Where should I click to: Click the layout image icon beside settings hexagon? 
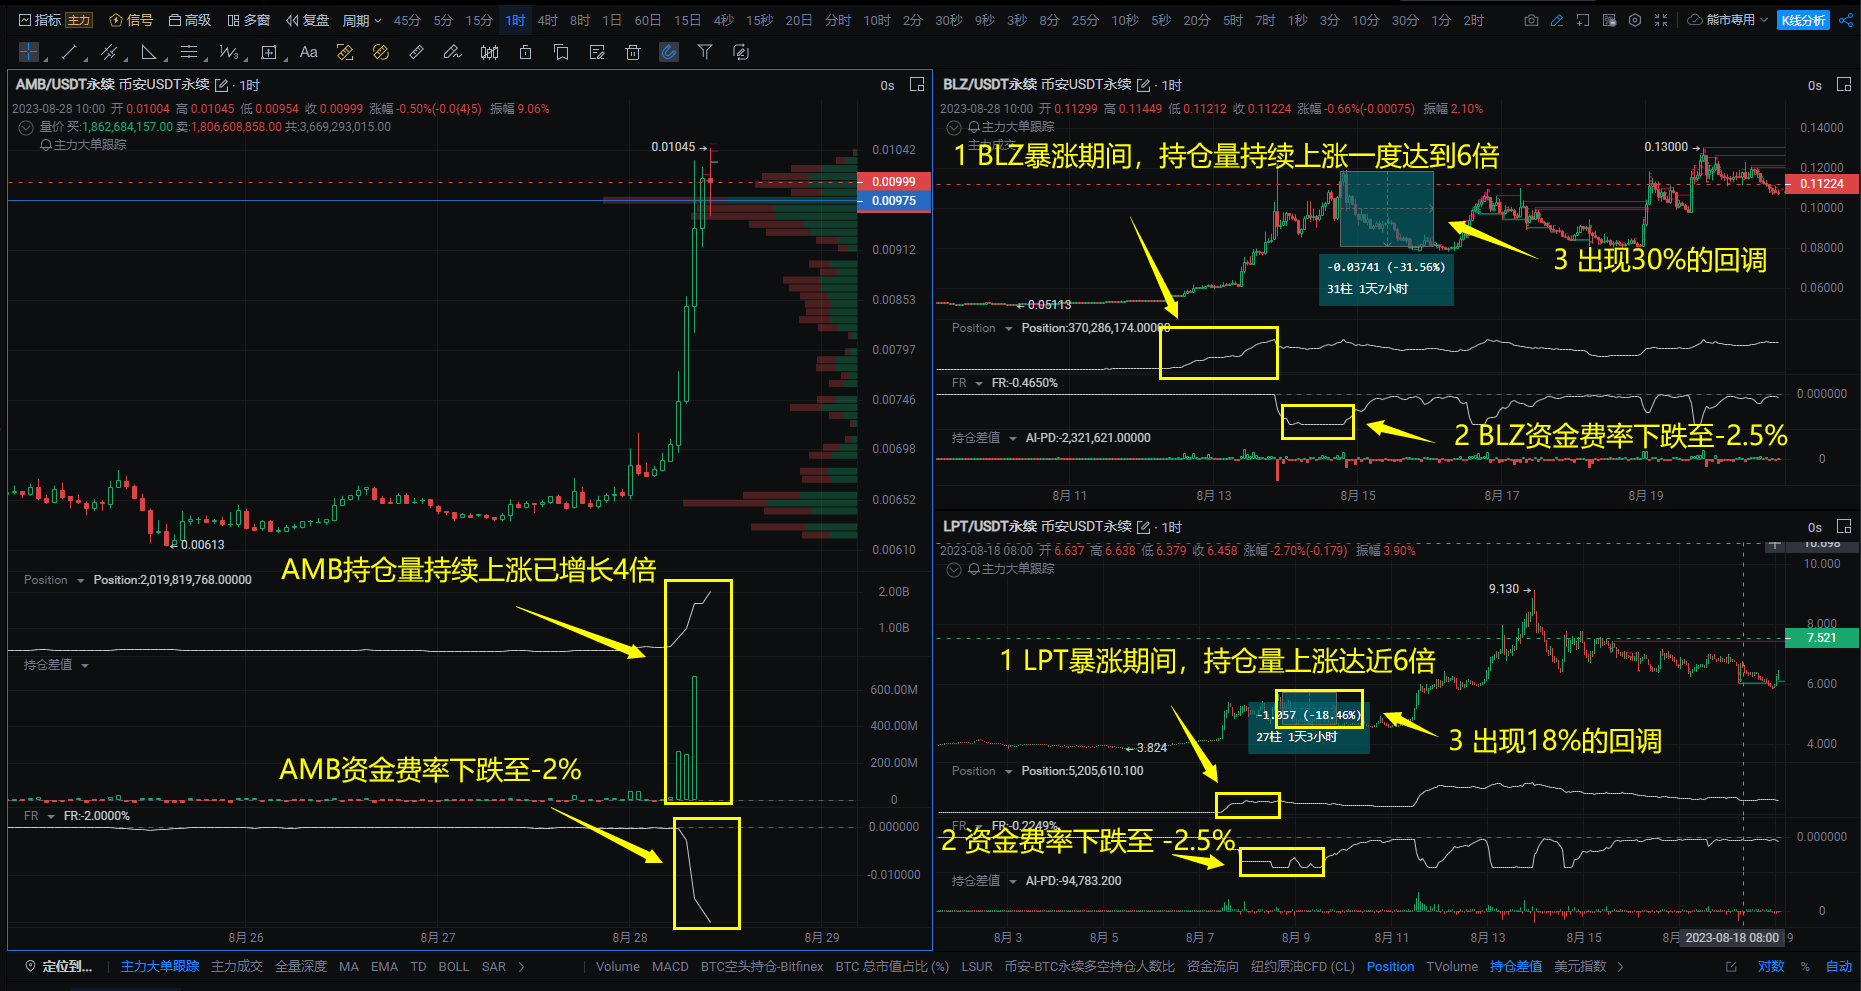1609,20
